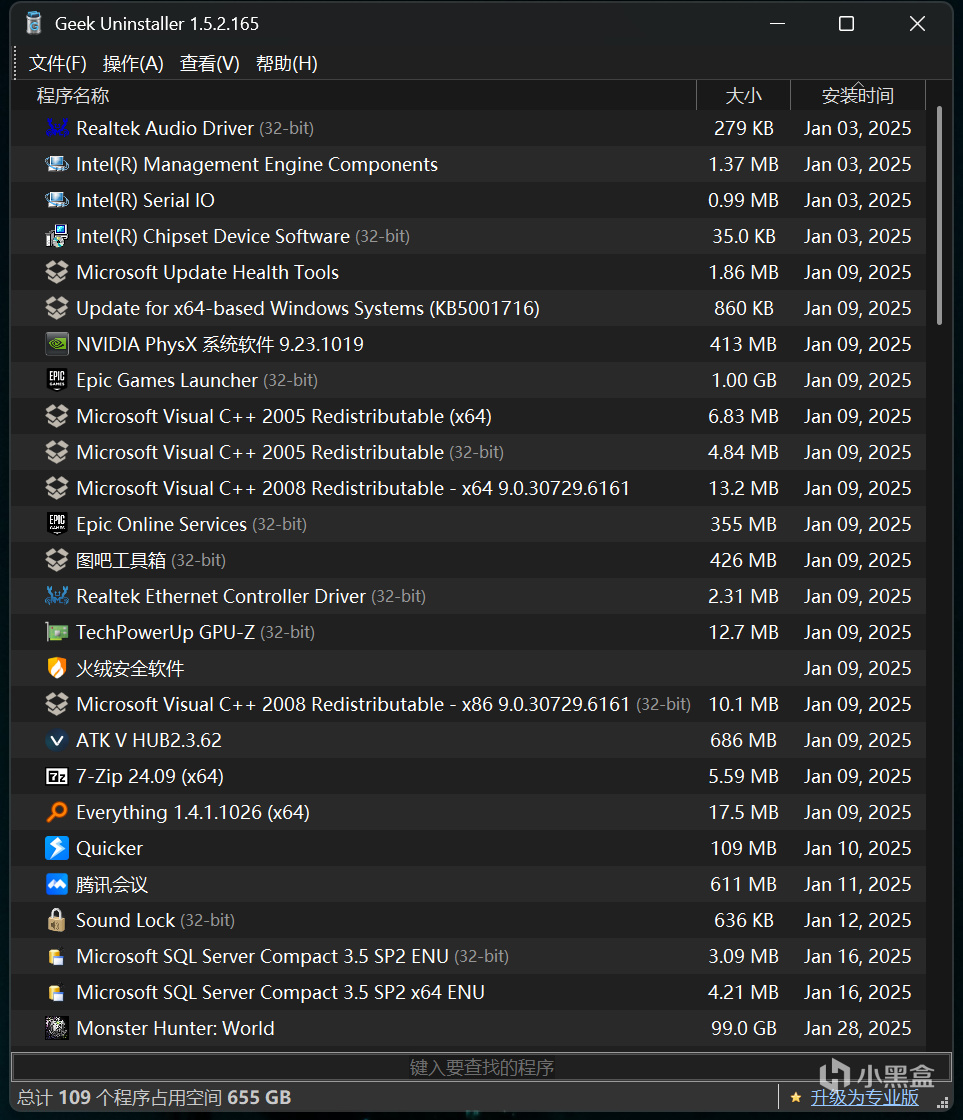Click the TechPowerUp GPU-Z icon
Image resolution: width=963 pixels, height=1120 pixels.
[57, 632]
